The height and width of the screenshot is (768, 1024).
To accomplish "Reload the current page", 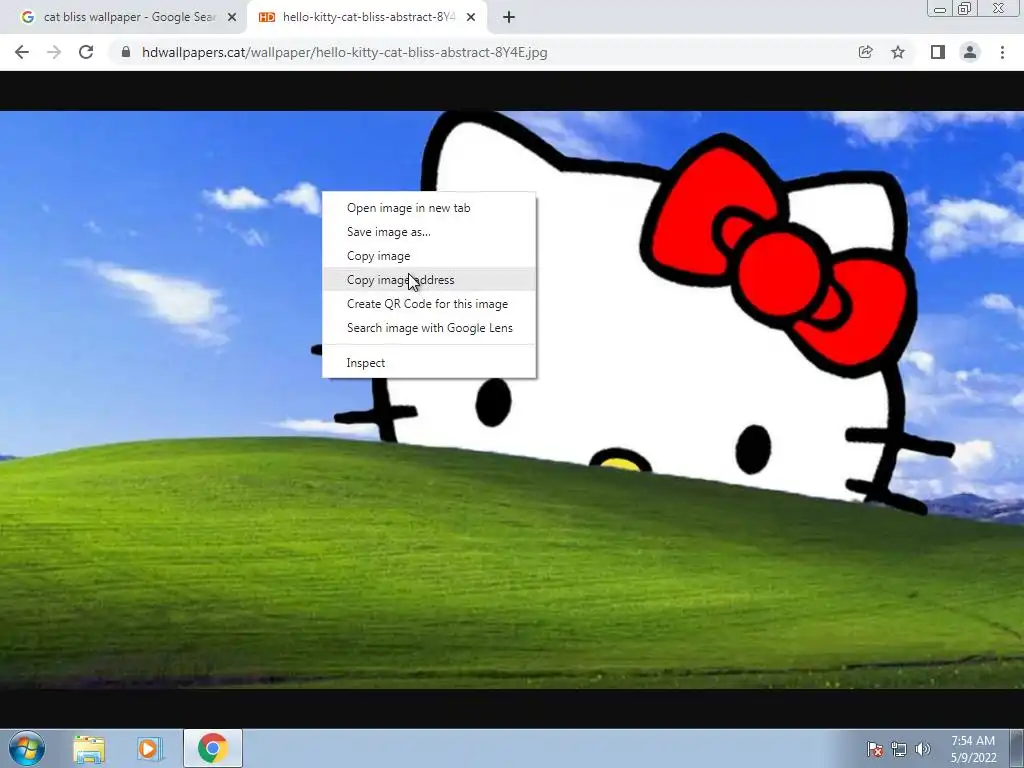I will 86,52.
